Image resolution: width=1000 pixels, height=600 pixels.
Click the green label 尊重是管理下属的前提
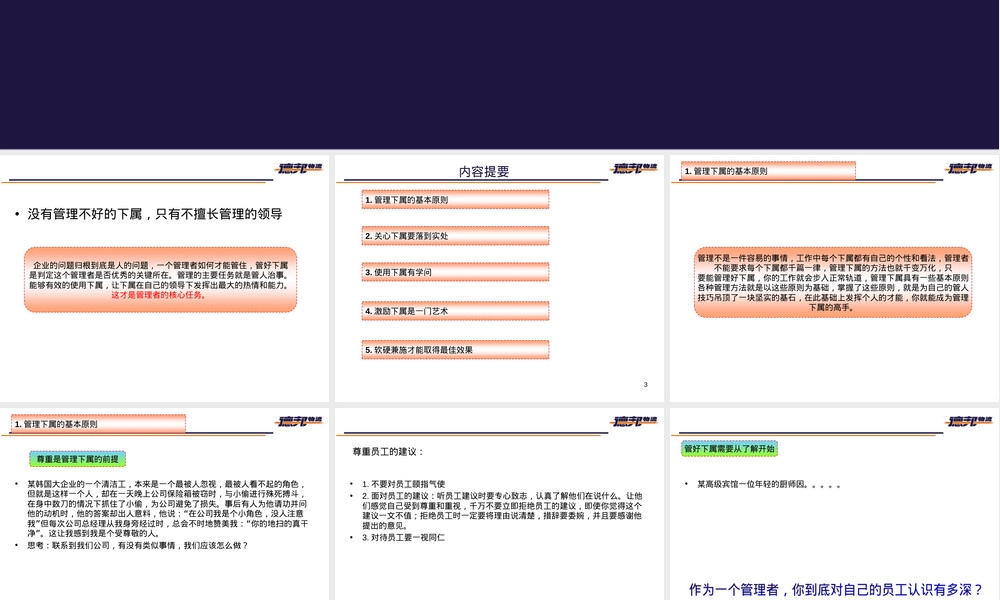click(x=77, y=459)
